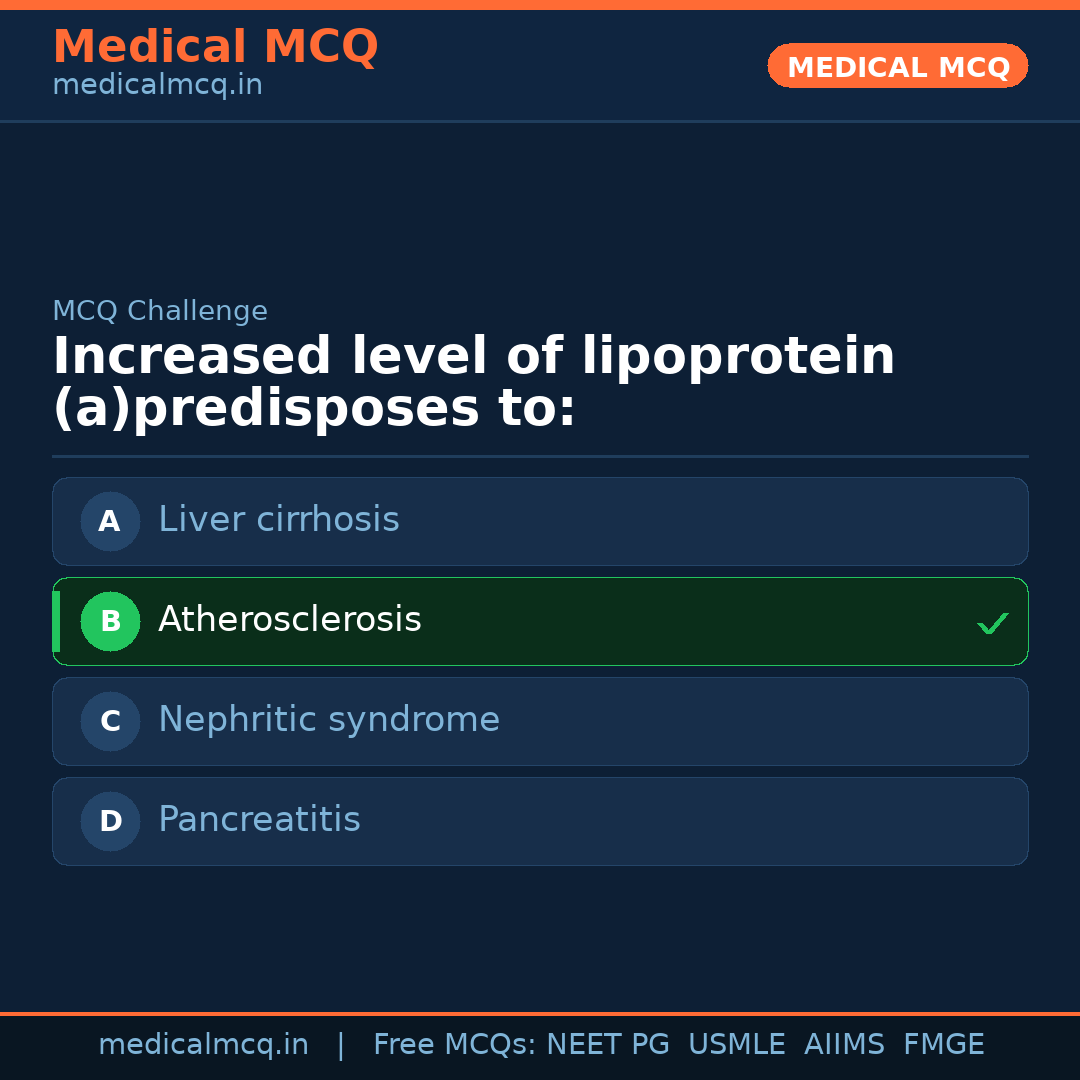Visit medicalmcq.in link under the title
This screenshot has height=1080, width=1080.
coord(157,85)
